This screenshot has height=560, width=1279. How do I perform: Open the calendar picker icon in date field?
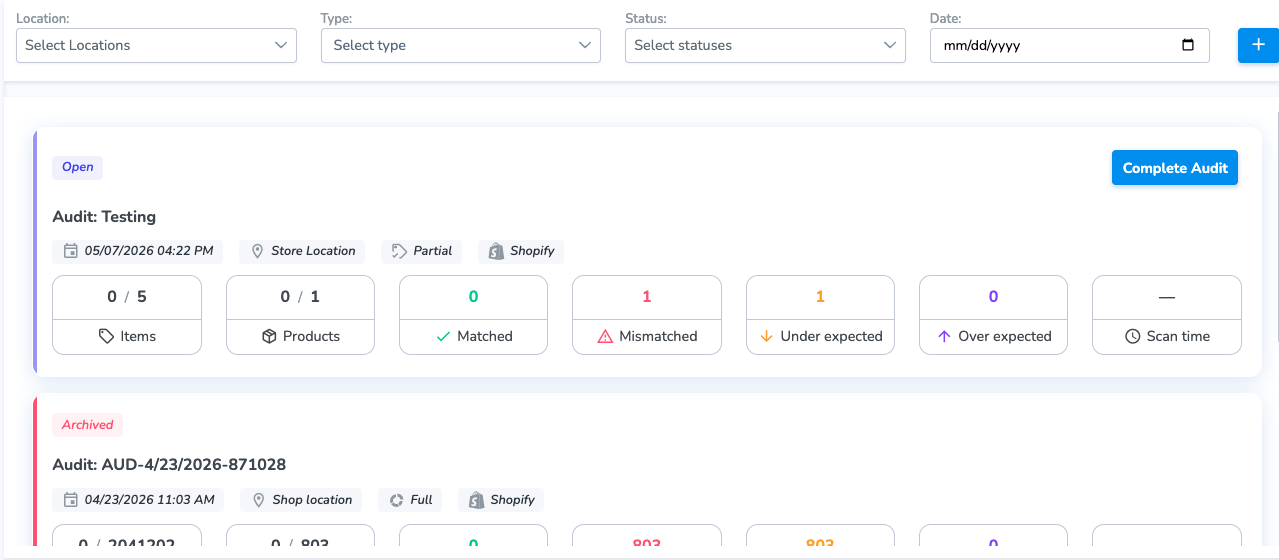[1188, 45]
